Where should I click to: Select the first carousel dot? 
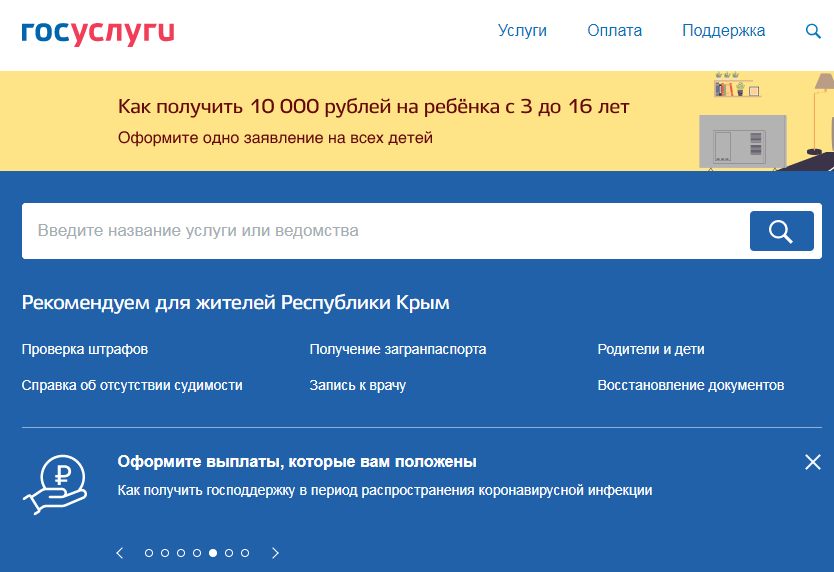point(149,553)
